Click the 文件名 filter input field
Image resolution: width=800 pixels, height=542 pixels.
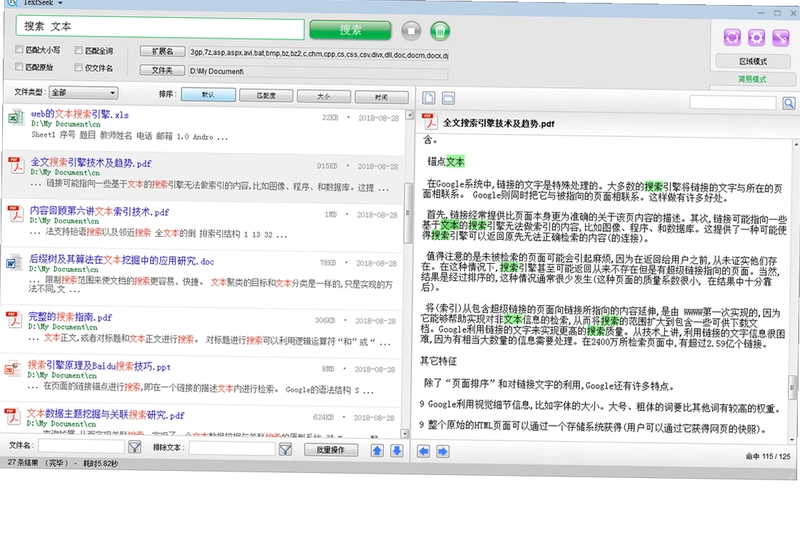pos(82,447)
